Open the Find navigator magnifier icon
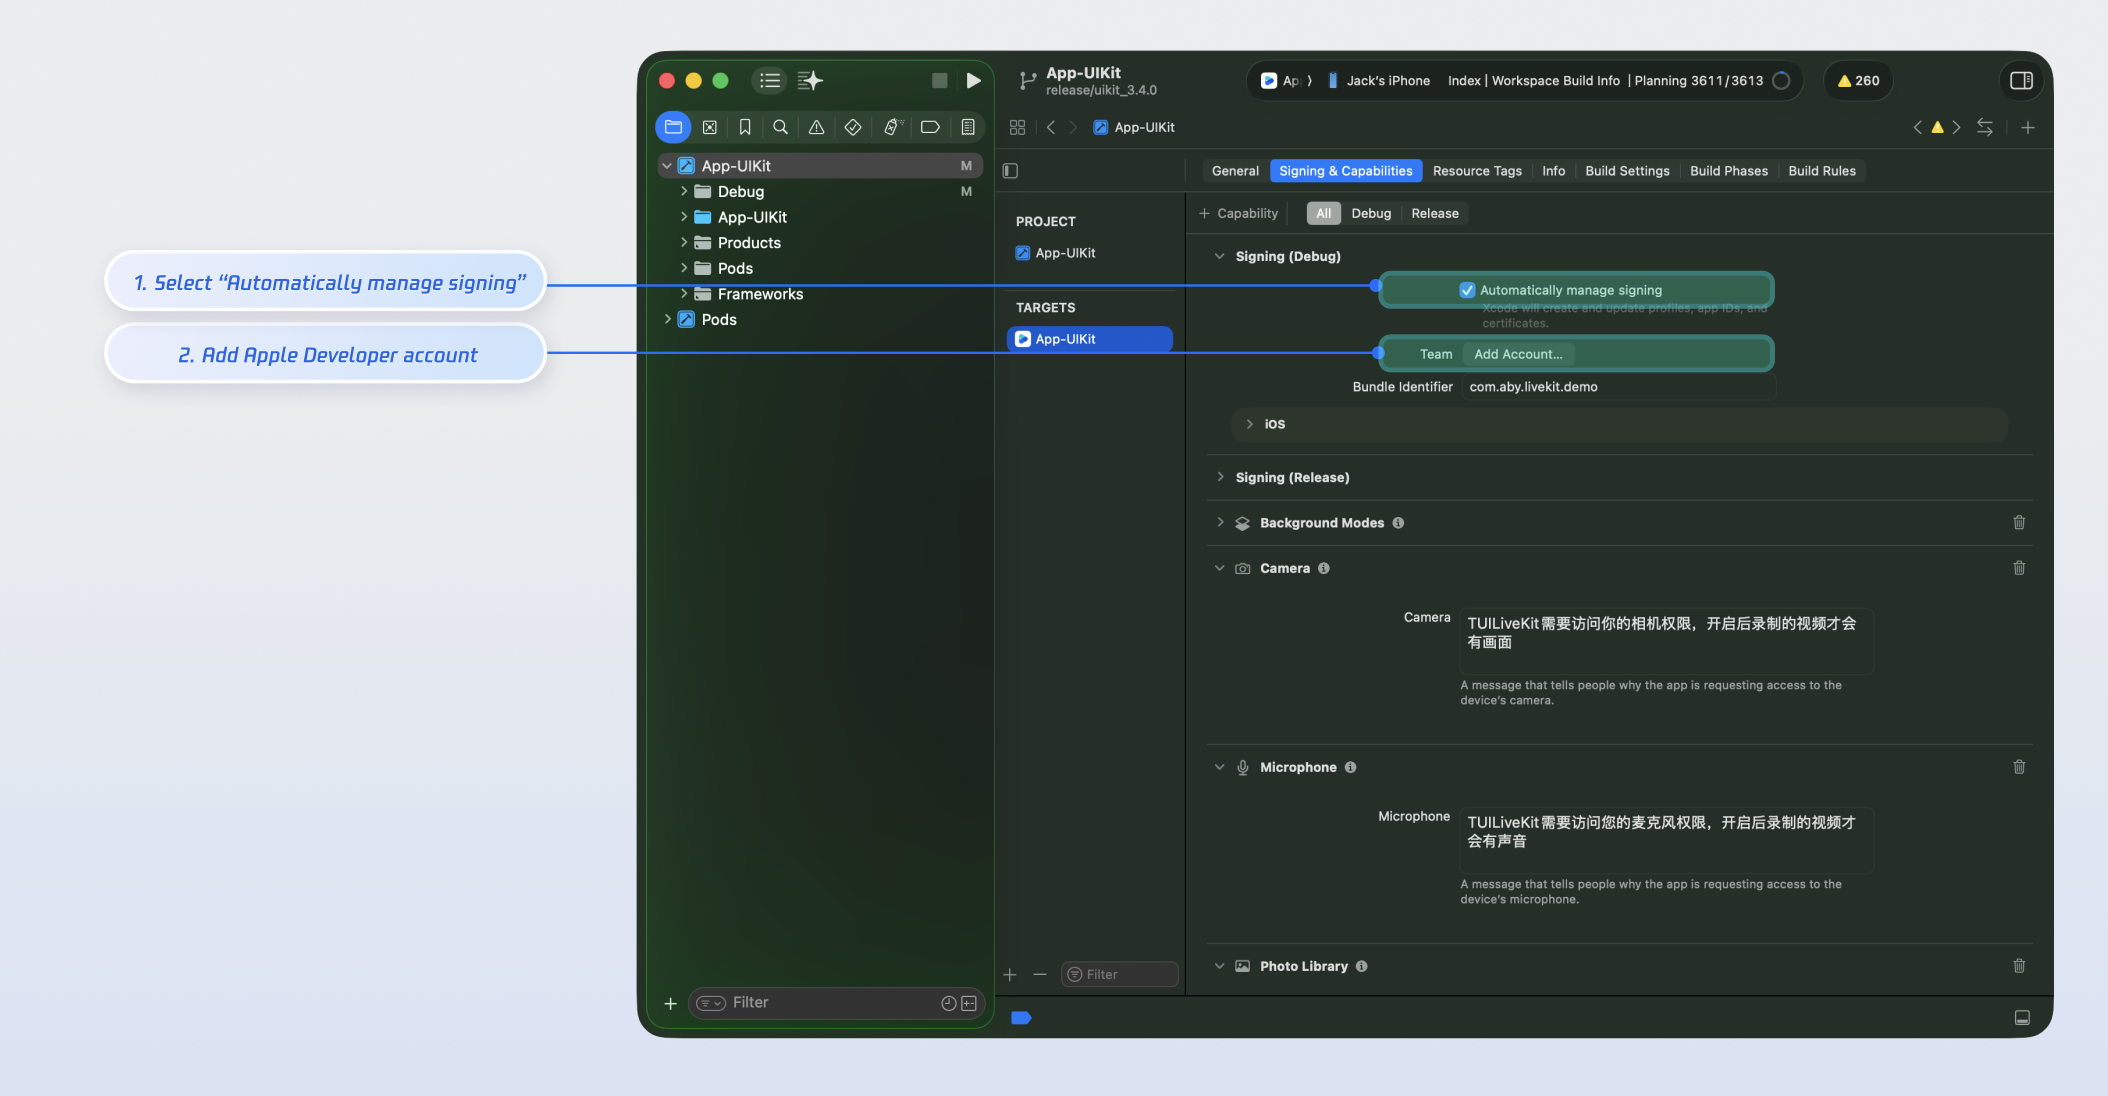 781,127
